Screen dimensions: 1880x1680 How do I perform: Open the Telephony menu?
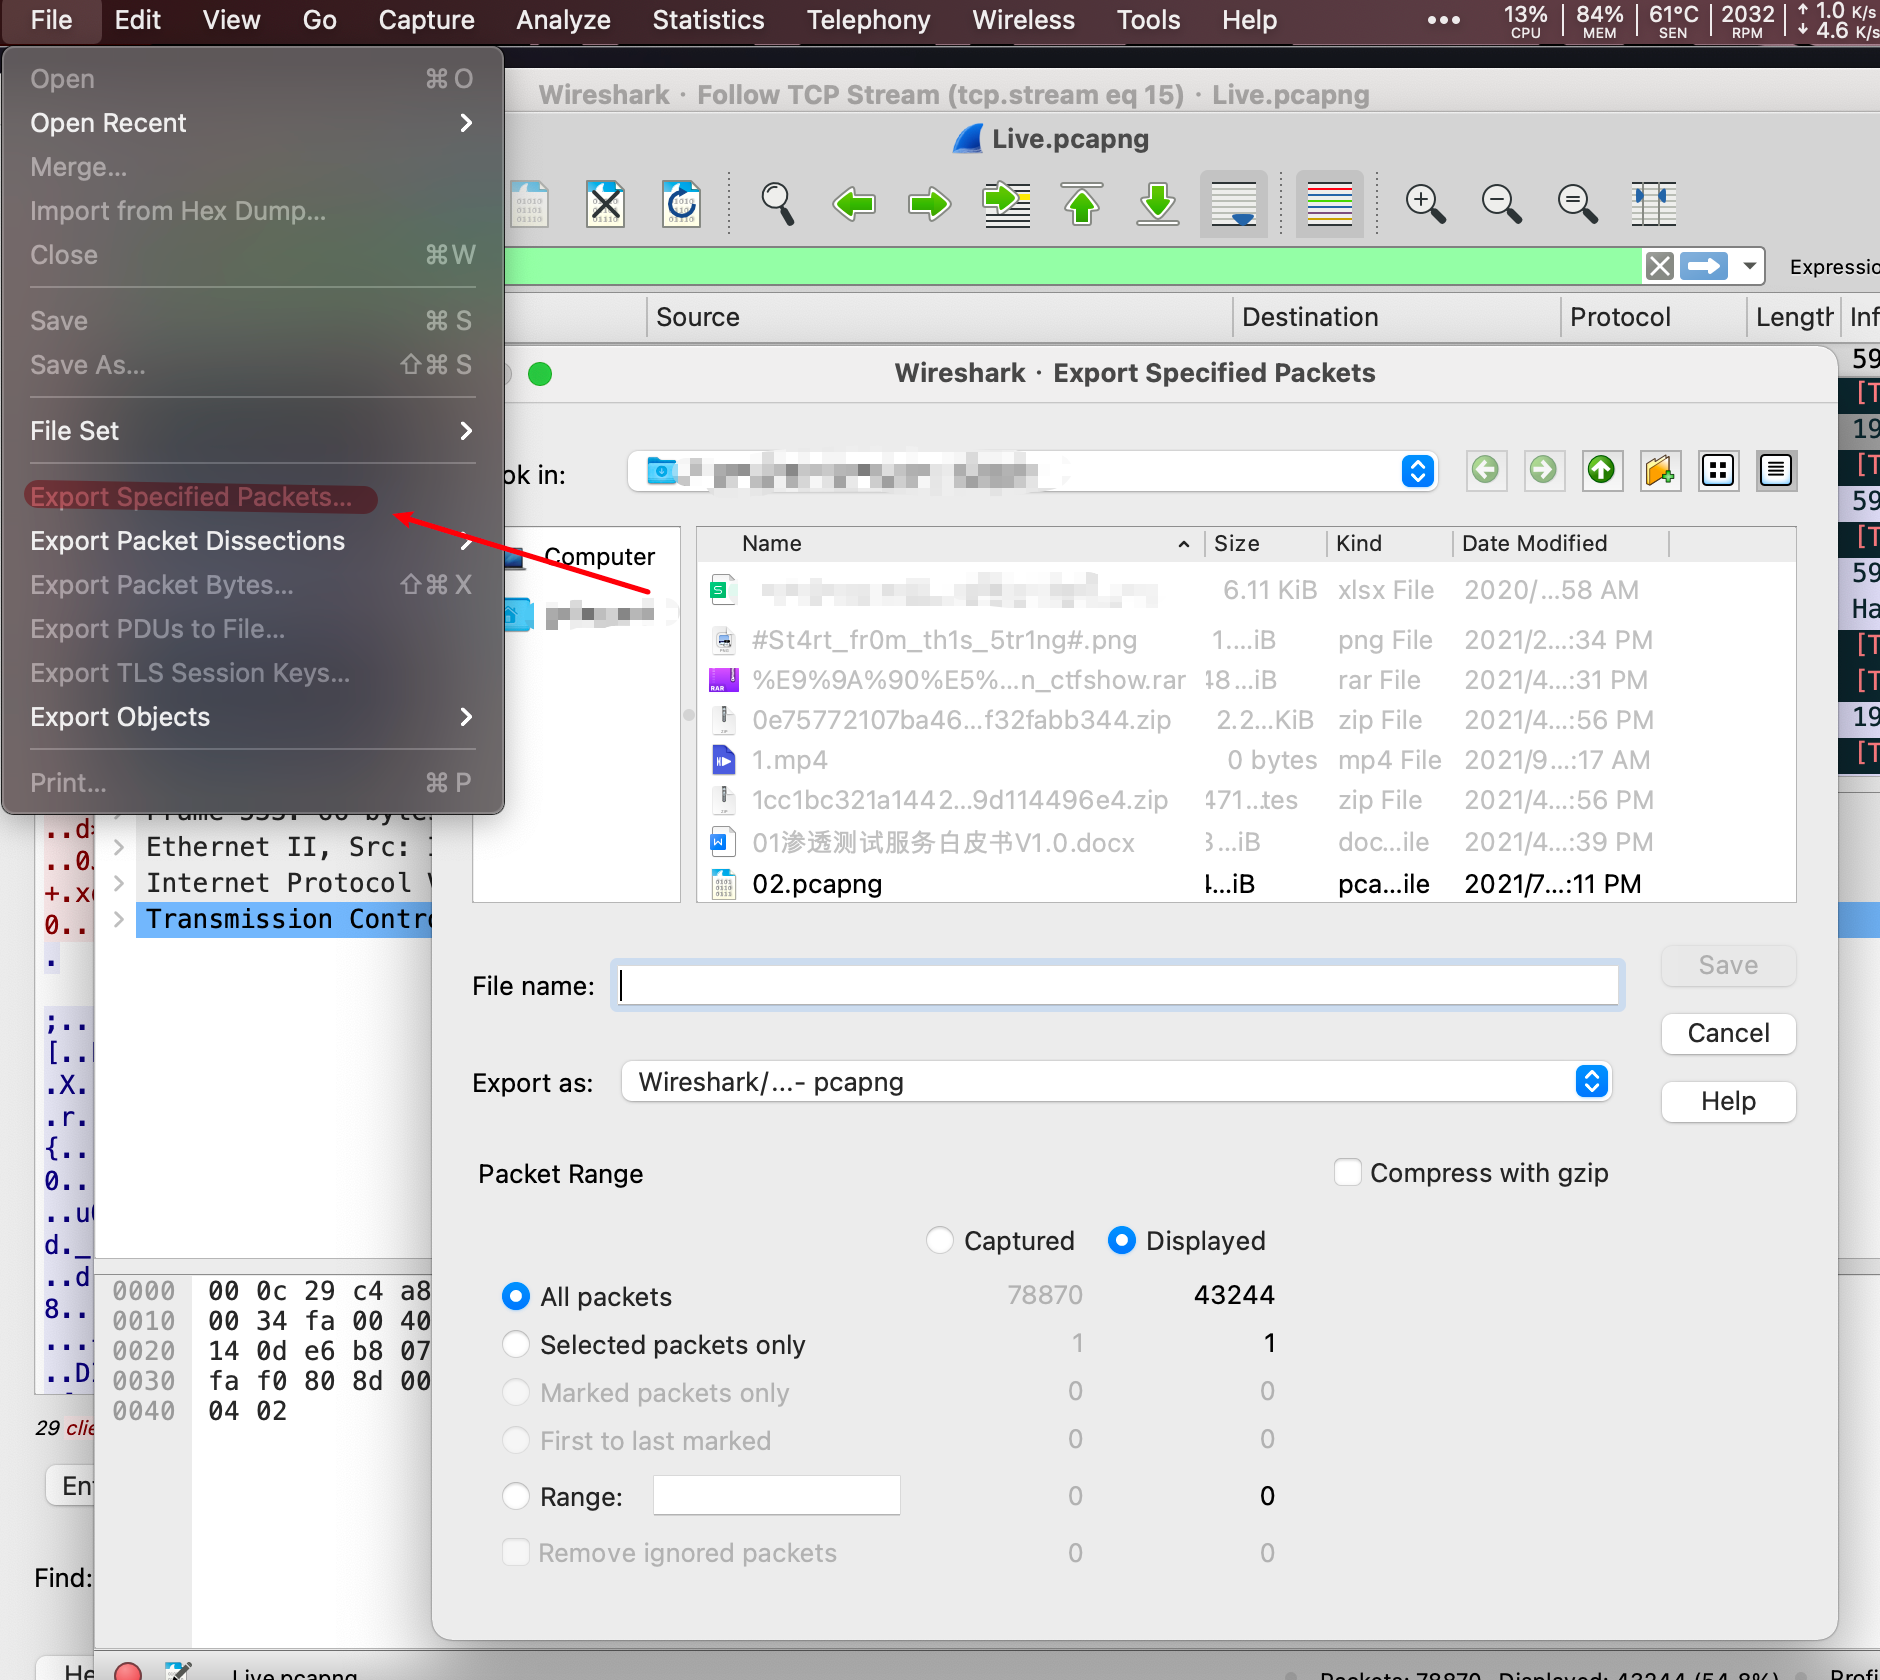pyautogui.click(x=868, y=20)
